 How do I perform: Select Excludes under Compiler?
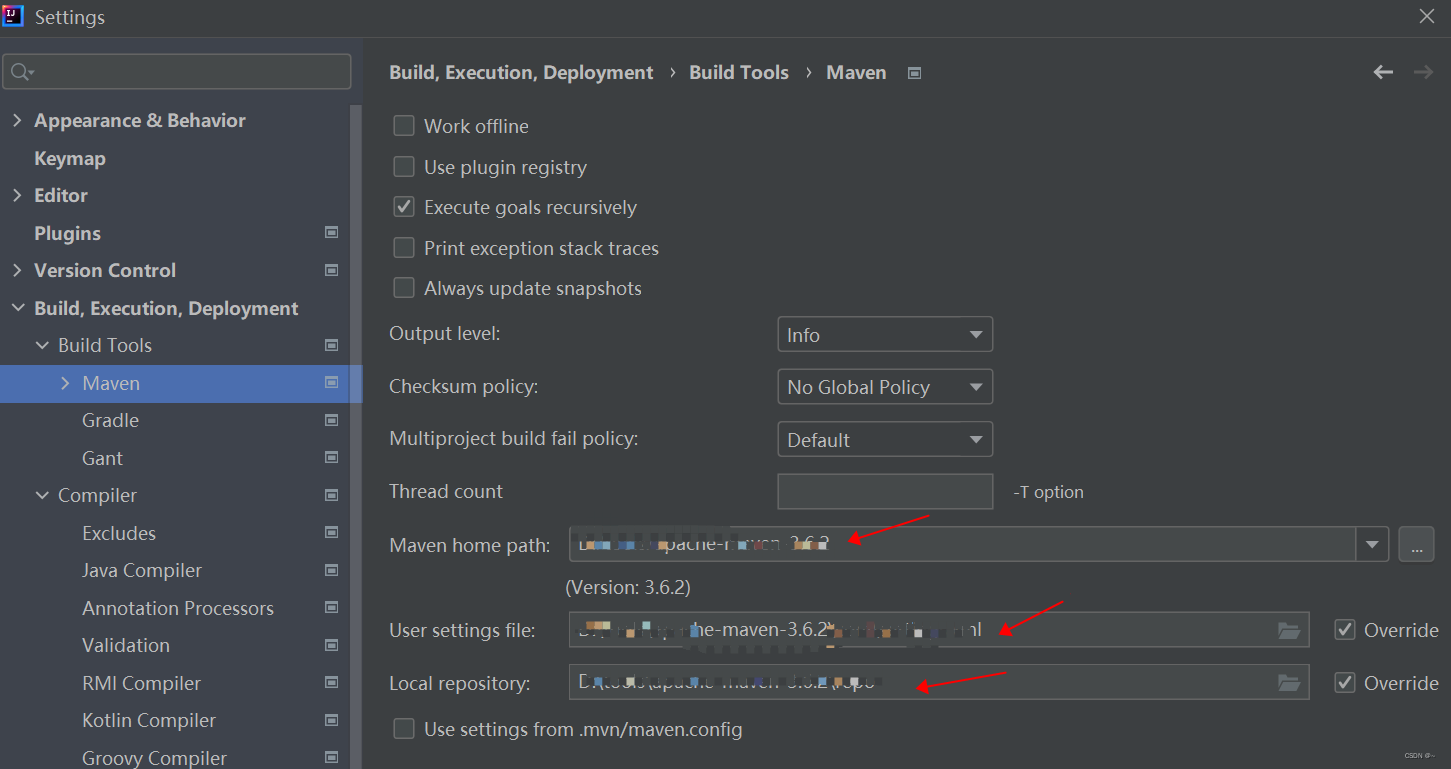[119, 533]
